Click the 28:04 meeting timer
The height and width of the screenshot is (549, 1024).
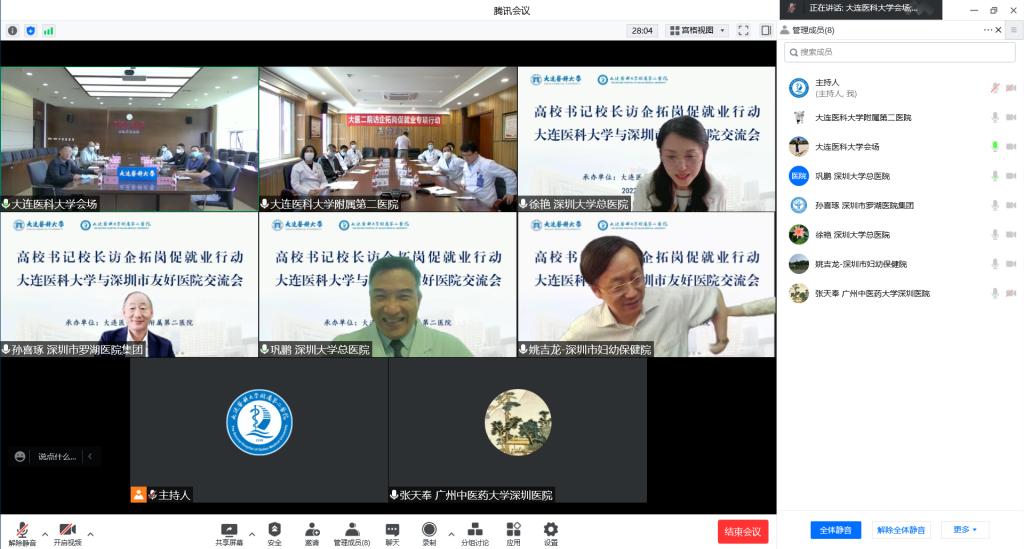click(642, 31)
